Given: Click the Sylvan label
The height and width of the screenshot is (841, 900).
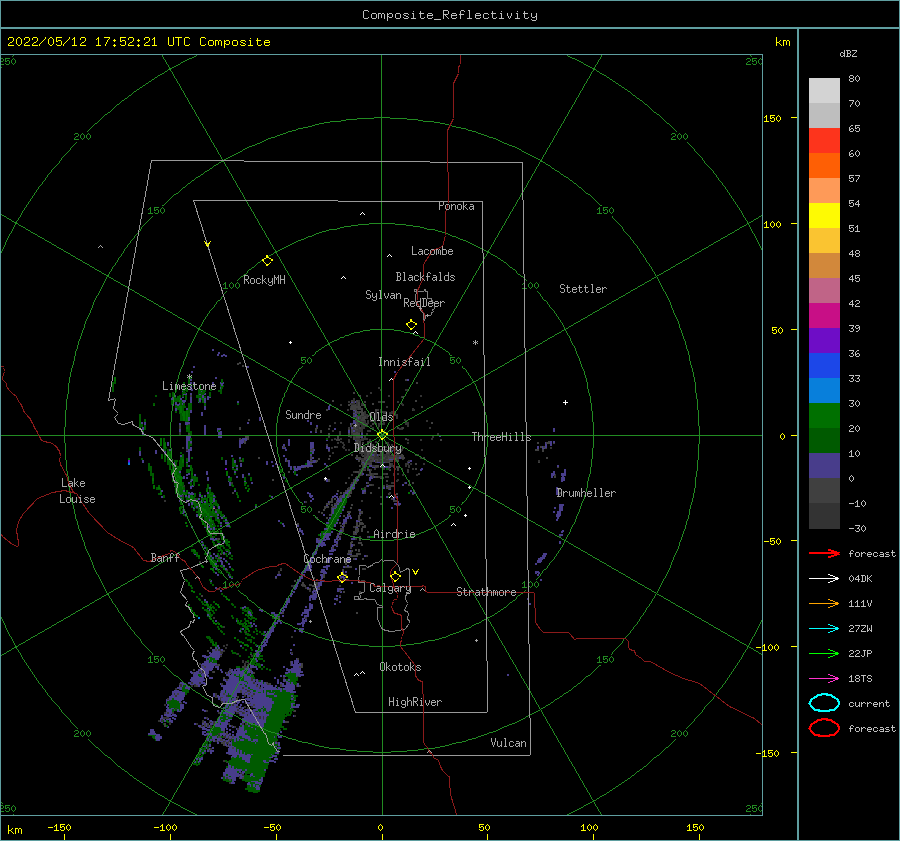Looking at the screenshot, I should point(383,294).
